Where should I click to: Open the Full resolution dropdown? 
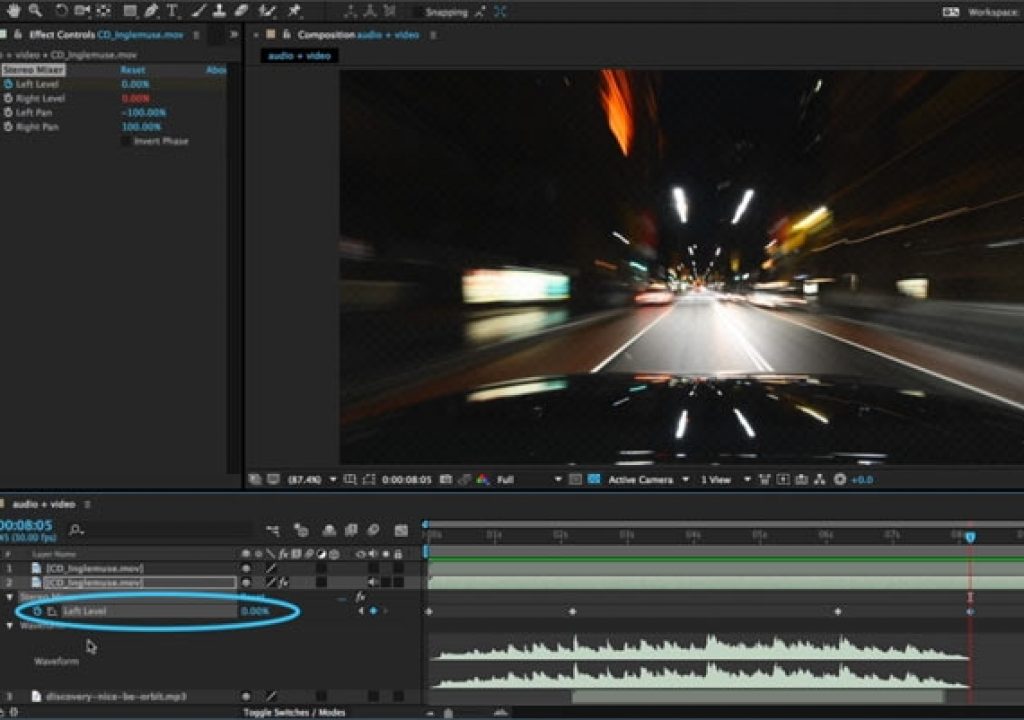coord(529,480)
